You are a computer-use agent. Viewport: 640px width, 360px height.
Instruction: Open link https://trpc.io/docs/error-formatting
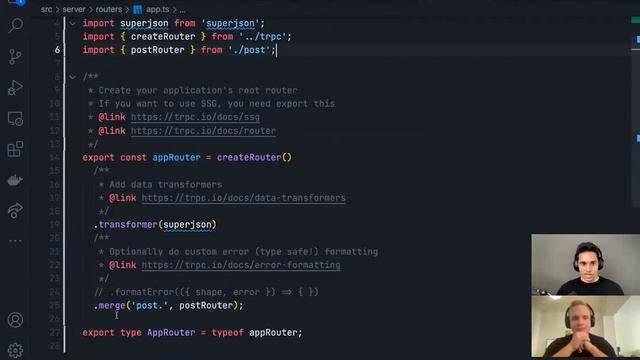point(241,265)
